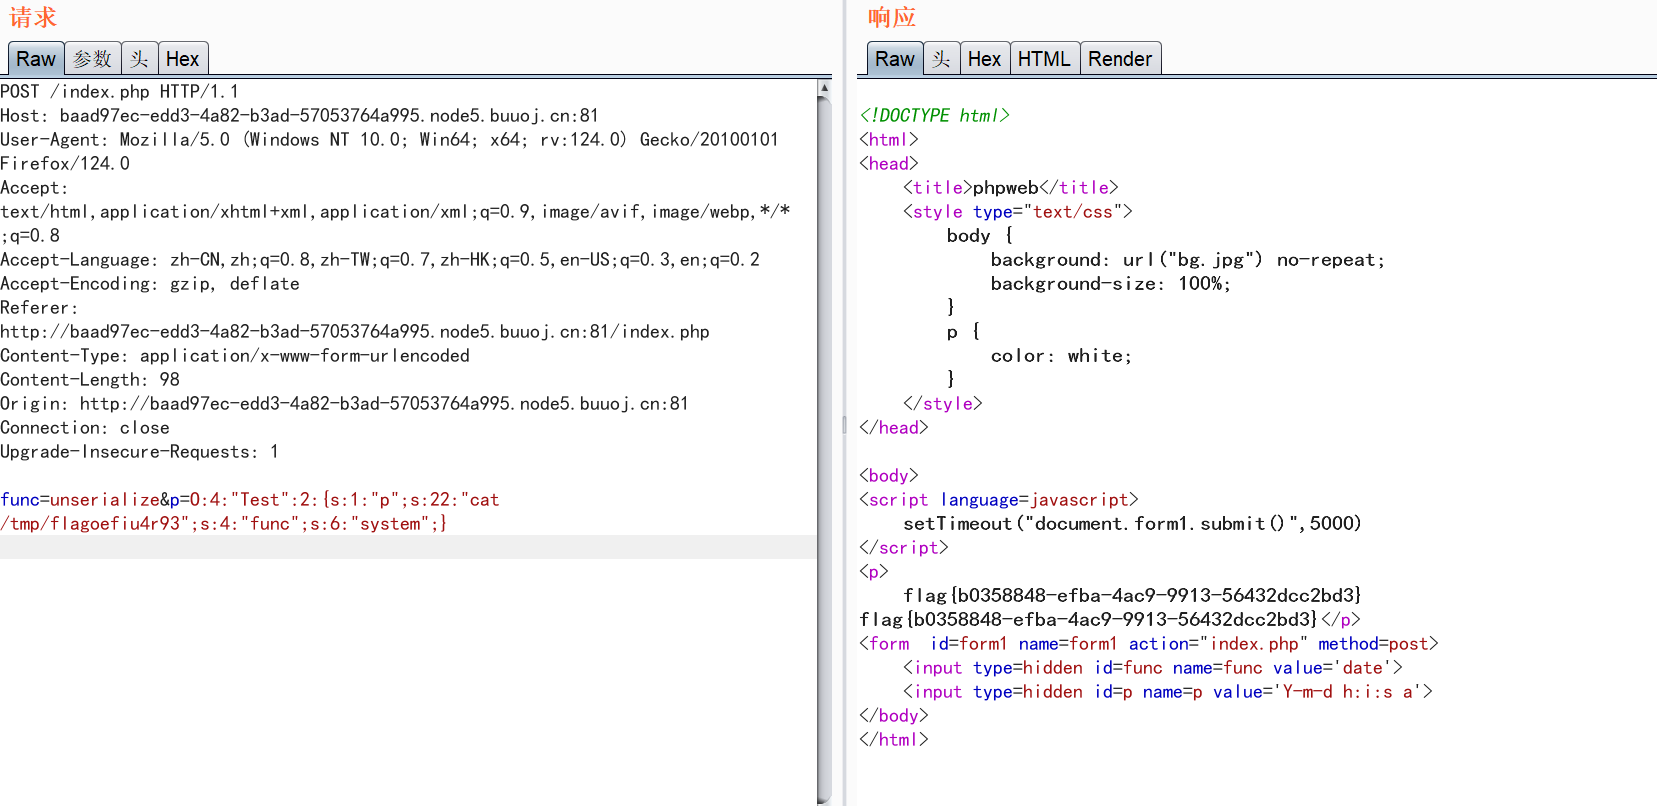
Task: Open the request 头 tab
Action: click(139, 59)
